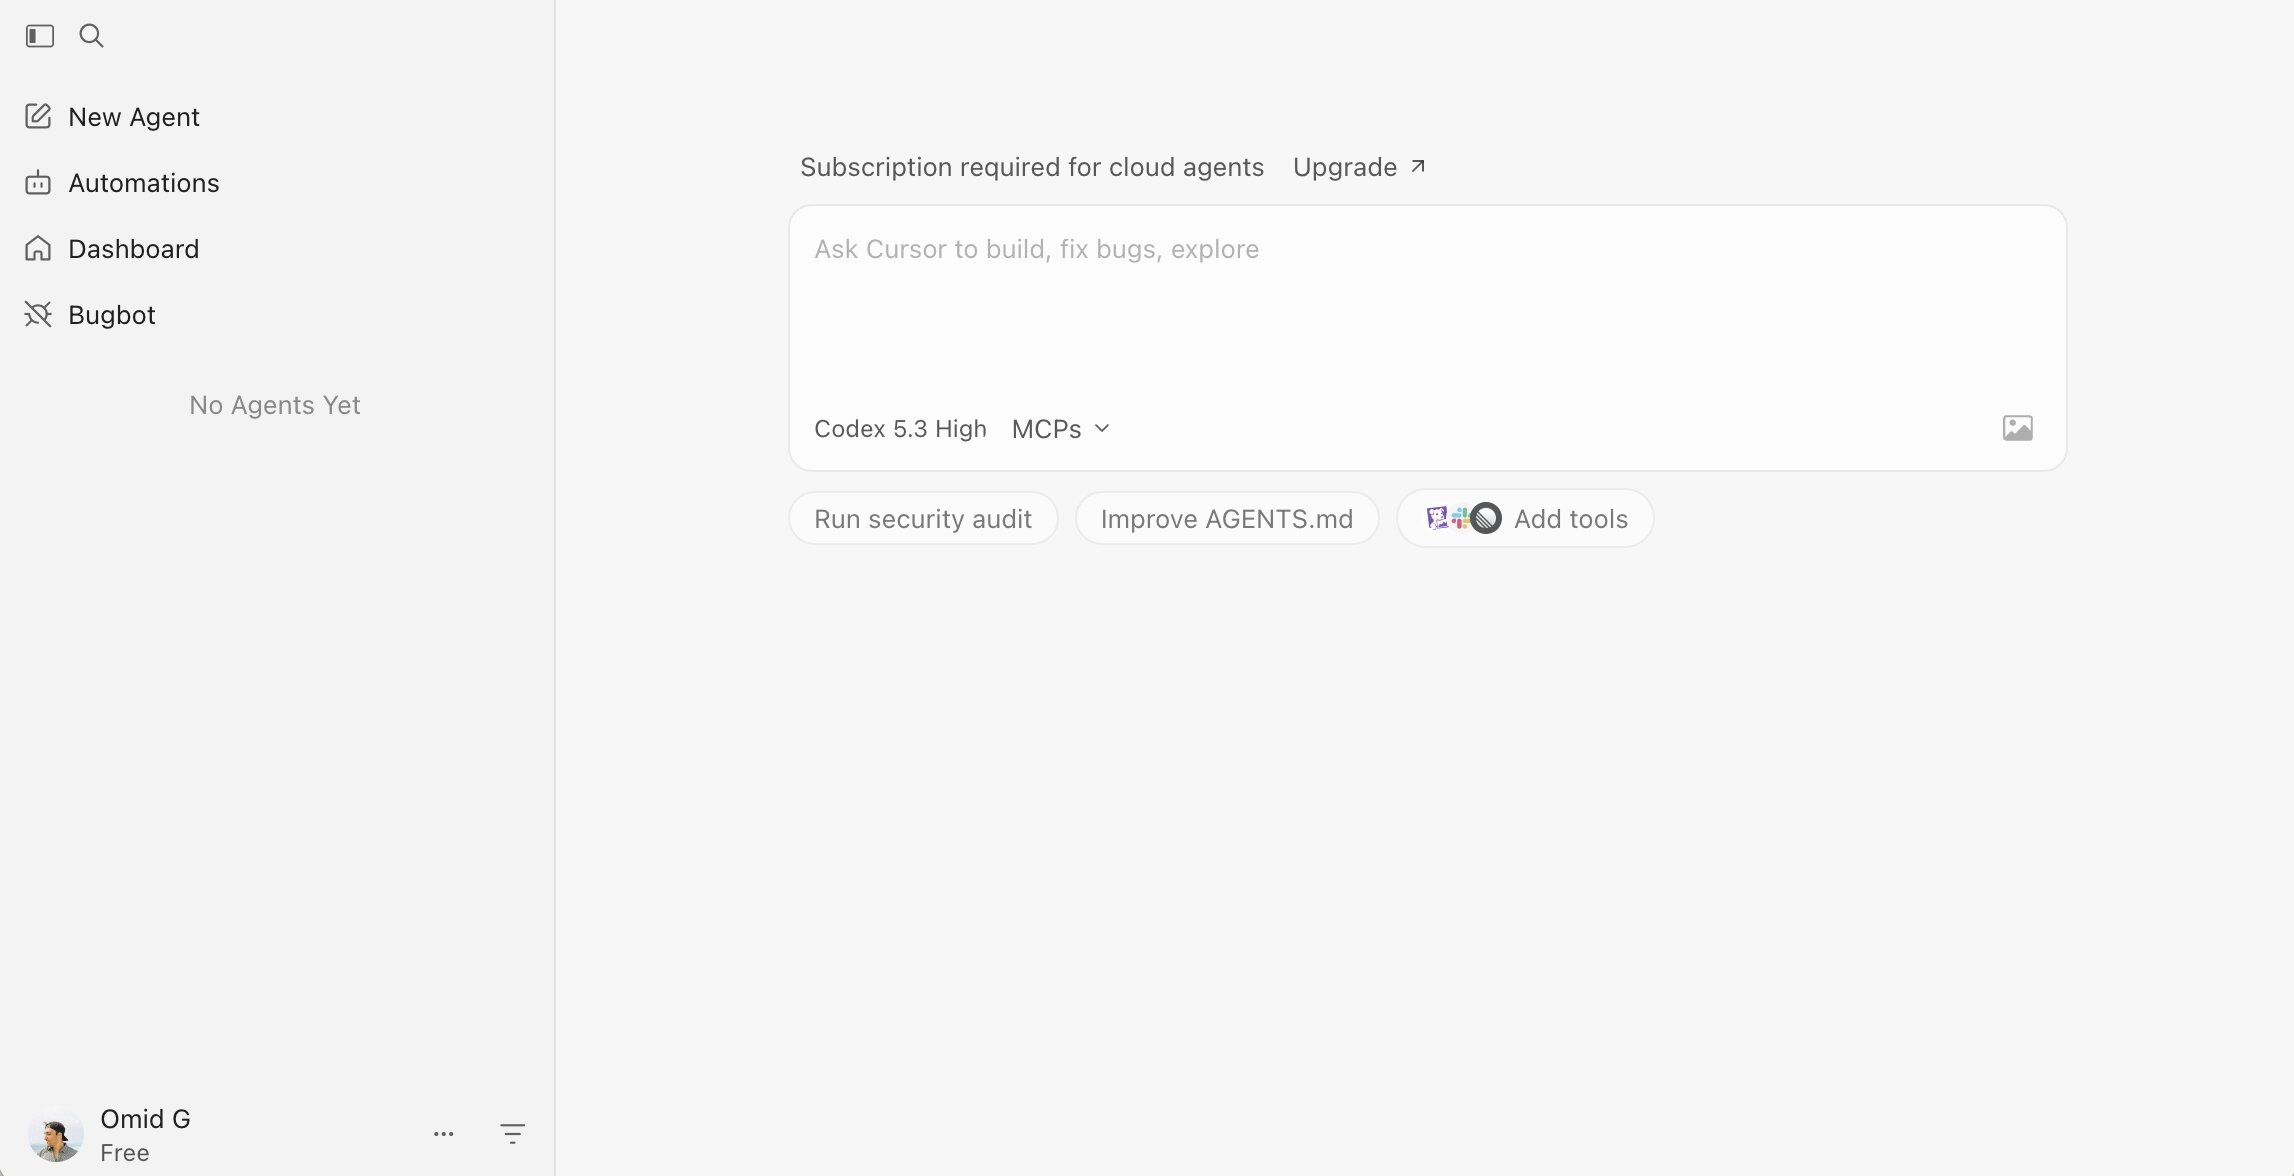Click the Slack icon on Add tools
2294x1176 pixels.
(1462, 517)
